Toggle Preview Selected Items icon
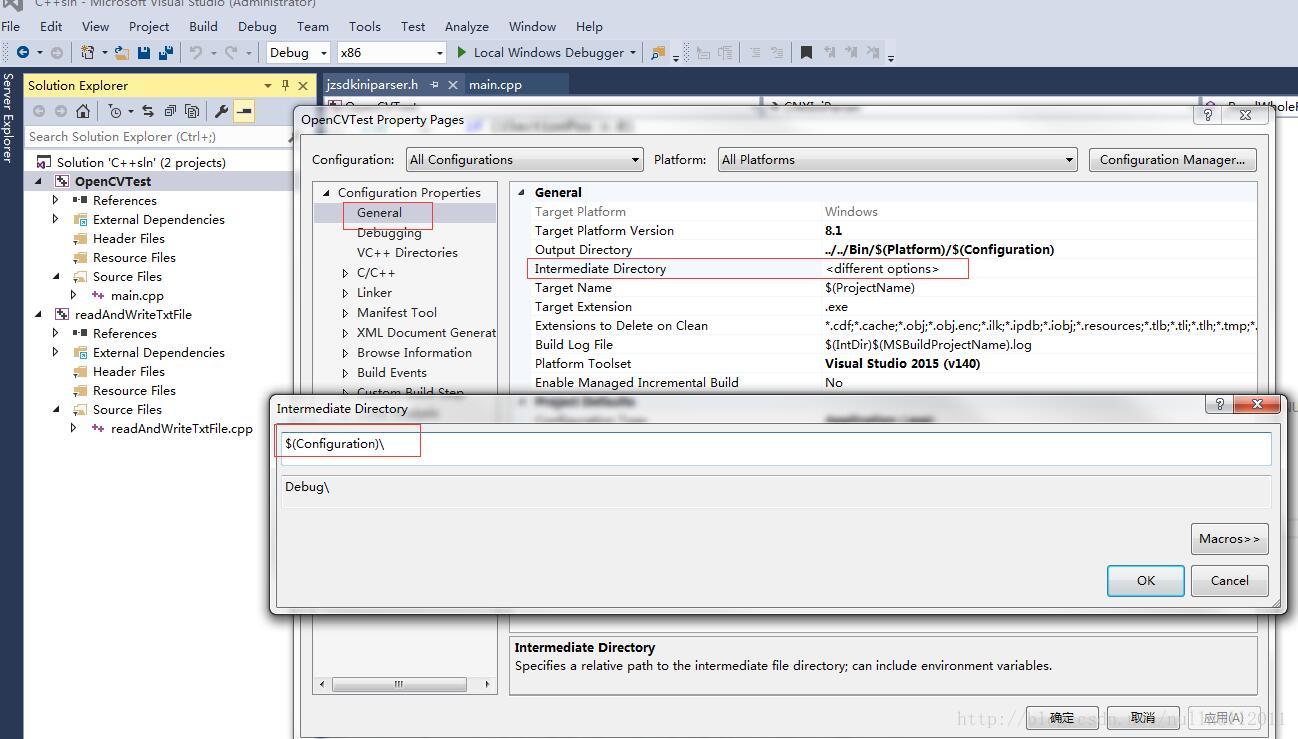The image size is (1298, 739). [x=244, y=111]
